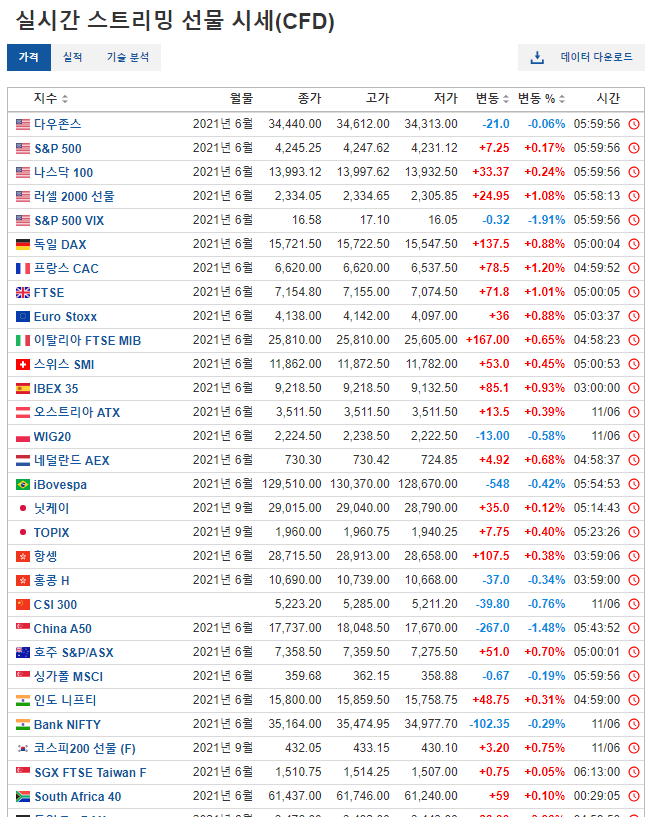Open the 싱가폴 MSCI link
The width and height of the screenshot is (653, 817).
68,676
